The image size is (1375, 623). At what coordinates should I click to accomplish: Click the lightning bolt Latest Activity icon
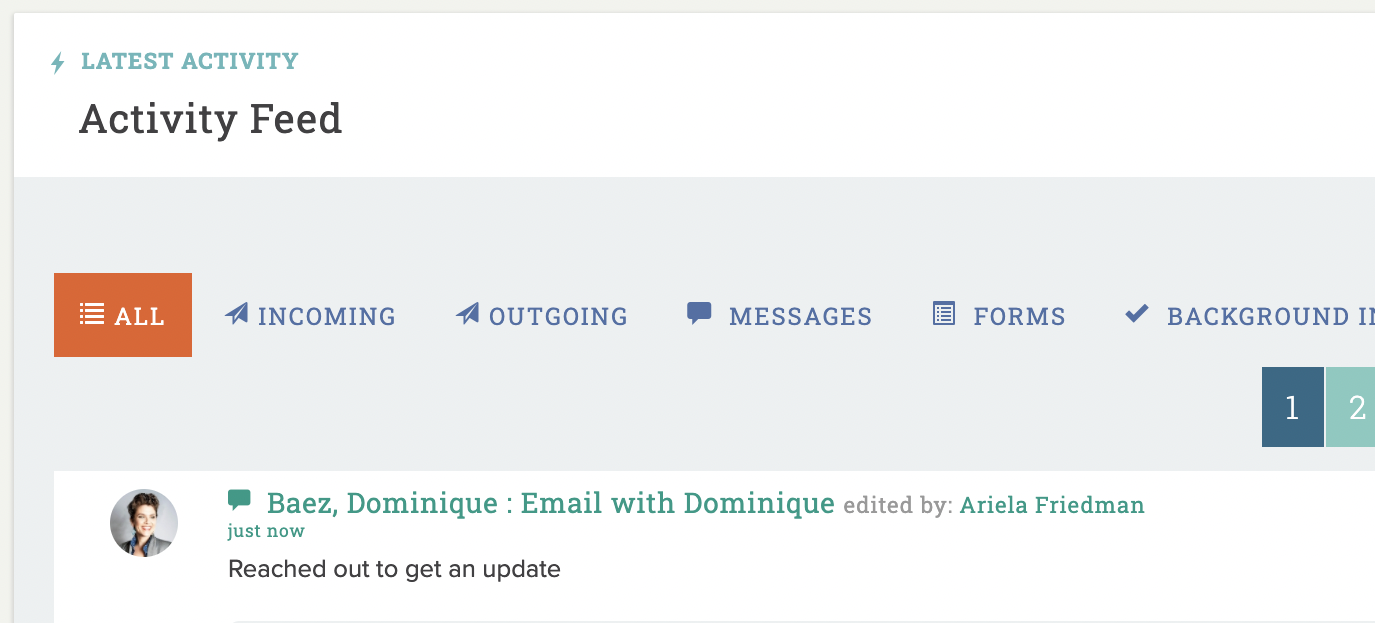pos(58,63)
